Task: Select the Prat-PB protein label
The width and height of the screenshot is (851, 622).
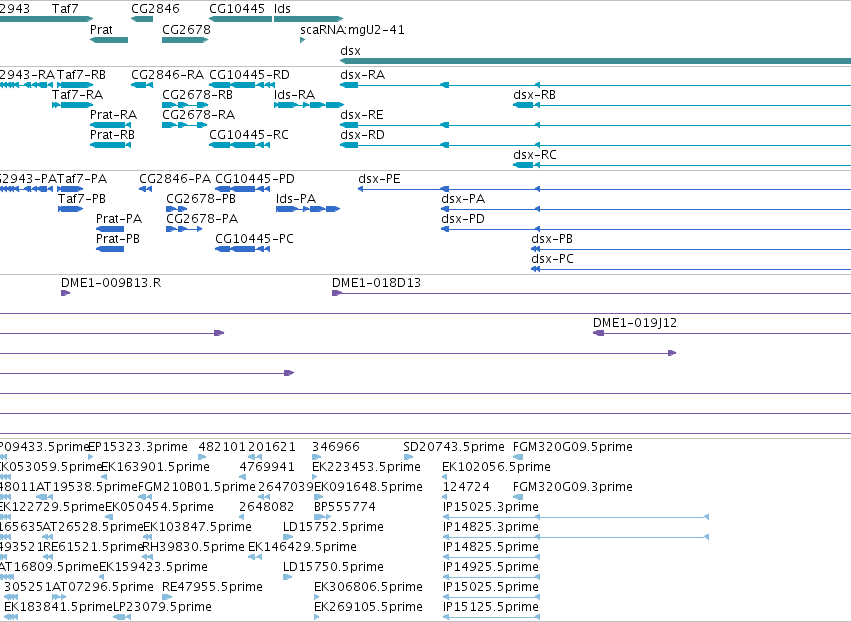Action: coord(118,239)
